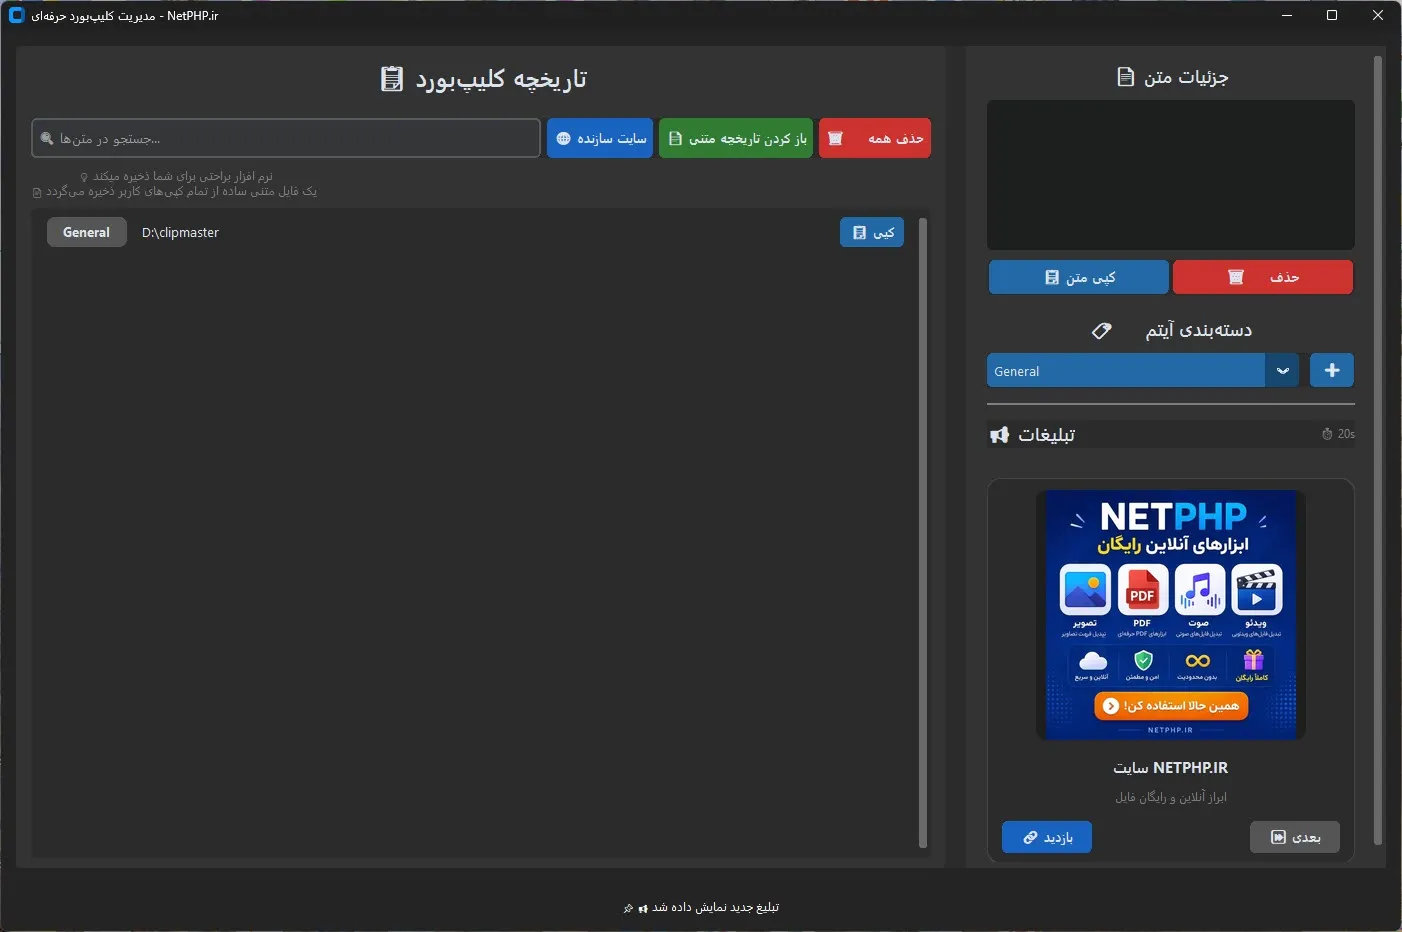Click the globe icon on developer site button
Screen dimensions: 1402x932
tap(563, 139)
